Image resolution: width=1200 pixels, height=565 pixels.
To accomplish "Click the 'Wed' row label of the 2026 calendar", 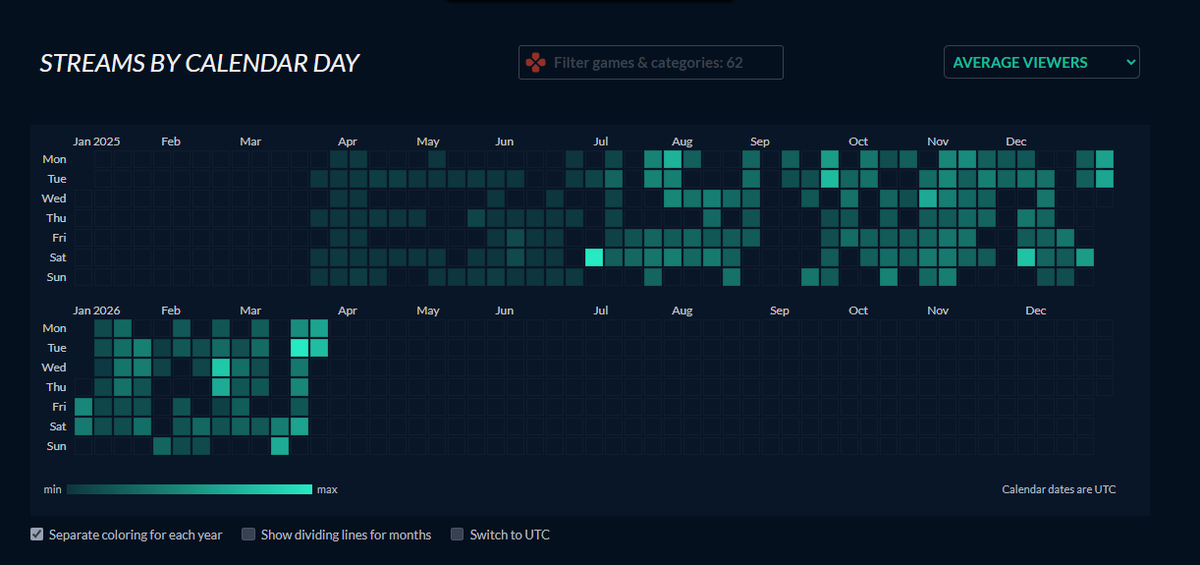I will click(x=55, y=367).
